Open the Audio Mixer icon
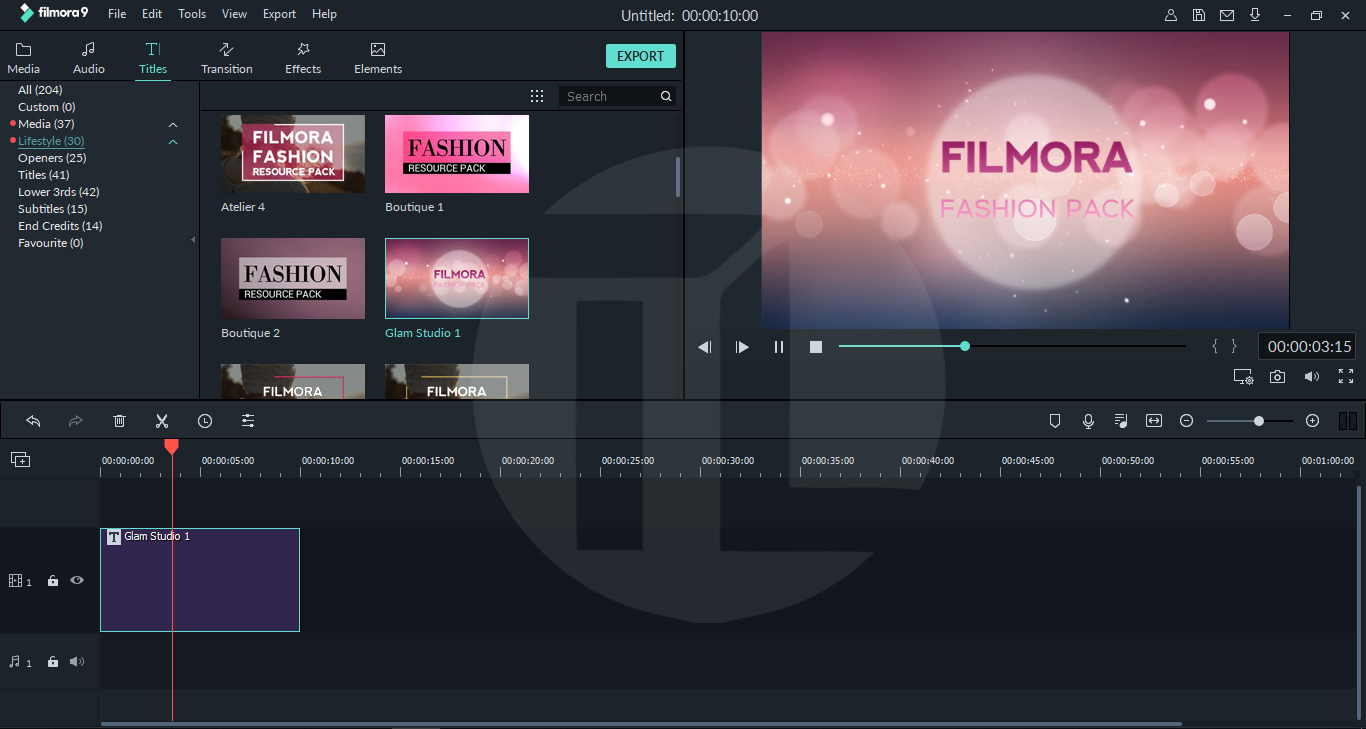The height and width of the screenshot is (729, 1366). pyautogui.click(x=1121, y=420)
